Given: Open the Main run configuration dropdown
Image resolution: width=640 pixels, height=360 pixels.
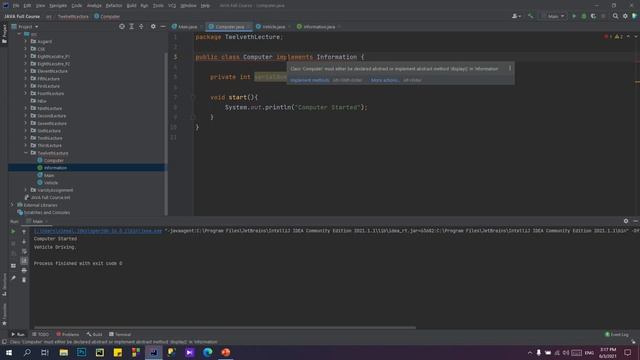Looking at the screenshot, I should tap(553, 16).
